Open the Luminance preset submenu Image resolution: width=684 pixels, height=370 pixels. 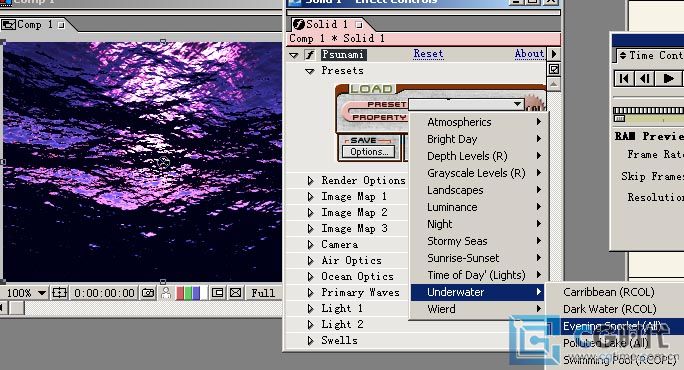point(478,207)
